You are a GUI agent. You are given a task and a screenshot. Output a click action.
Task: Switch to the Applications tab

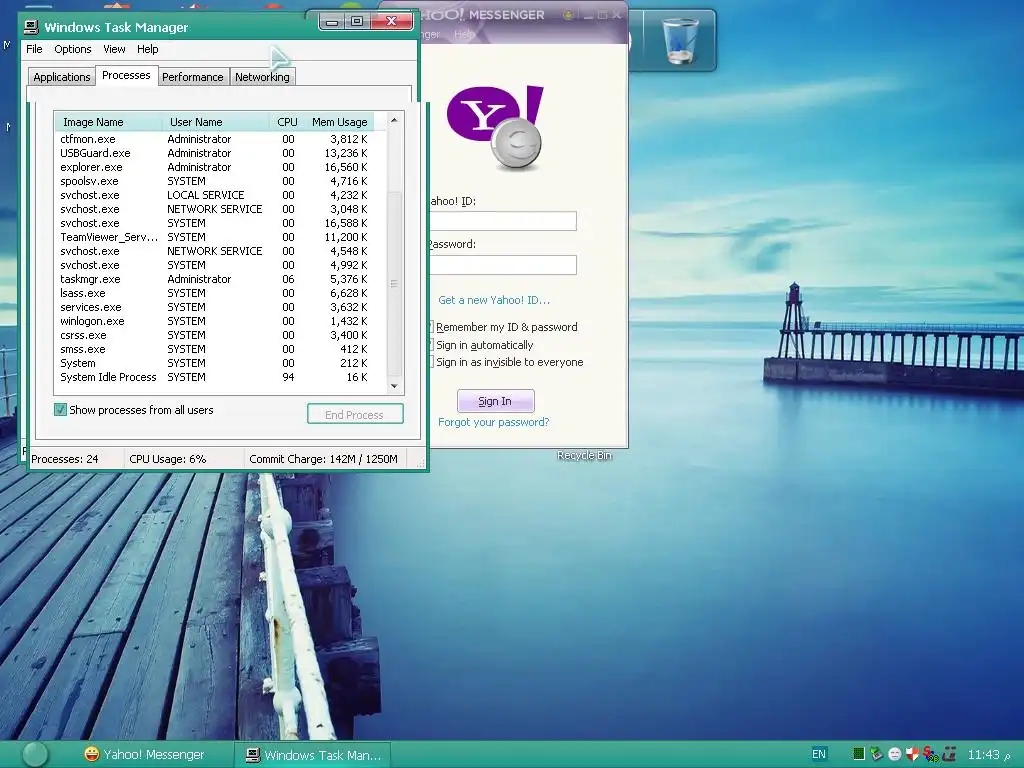pos(61,77)
